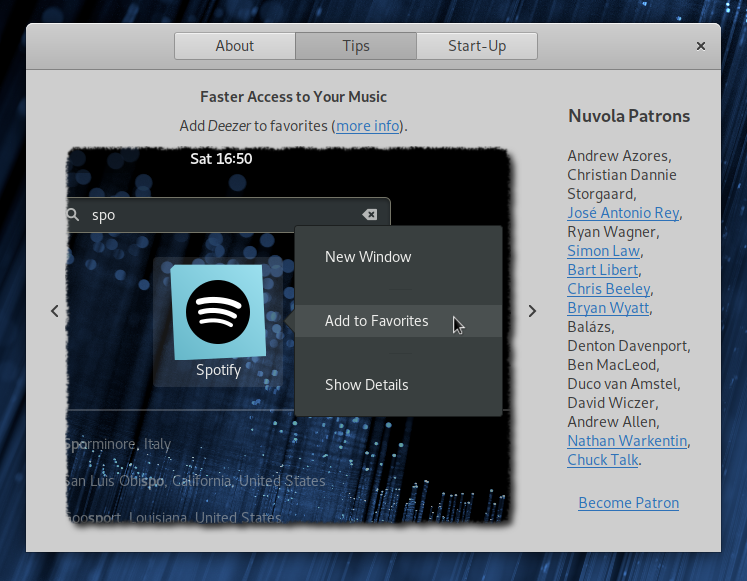This screenshot has width=747, height=581.
Task: Open the 'more info' link
Action: coord(368,126)
